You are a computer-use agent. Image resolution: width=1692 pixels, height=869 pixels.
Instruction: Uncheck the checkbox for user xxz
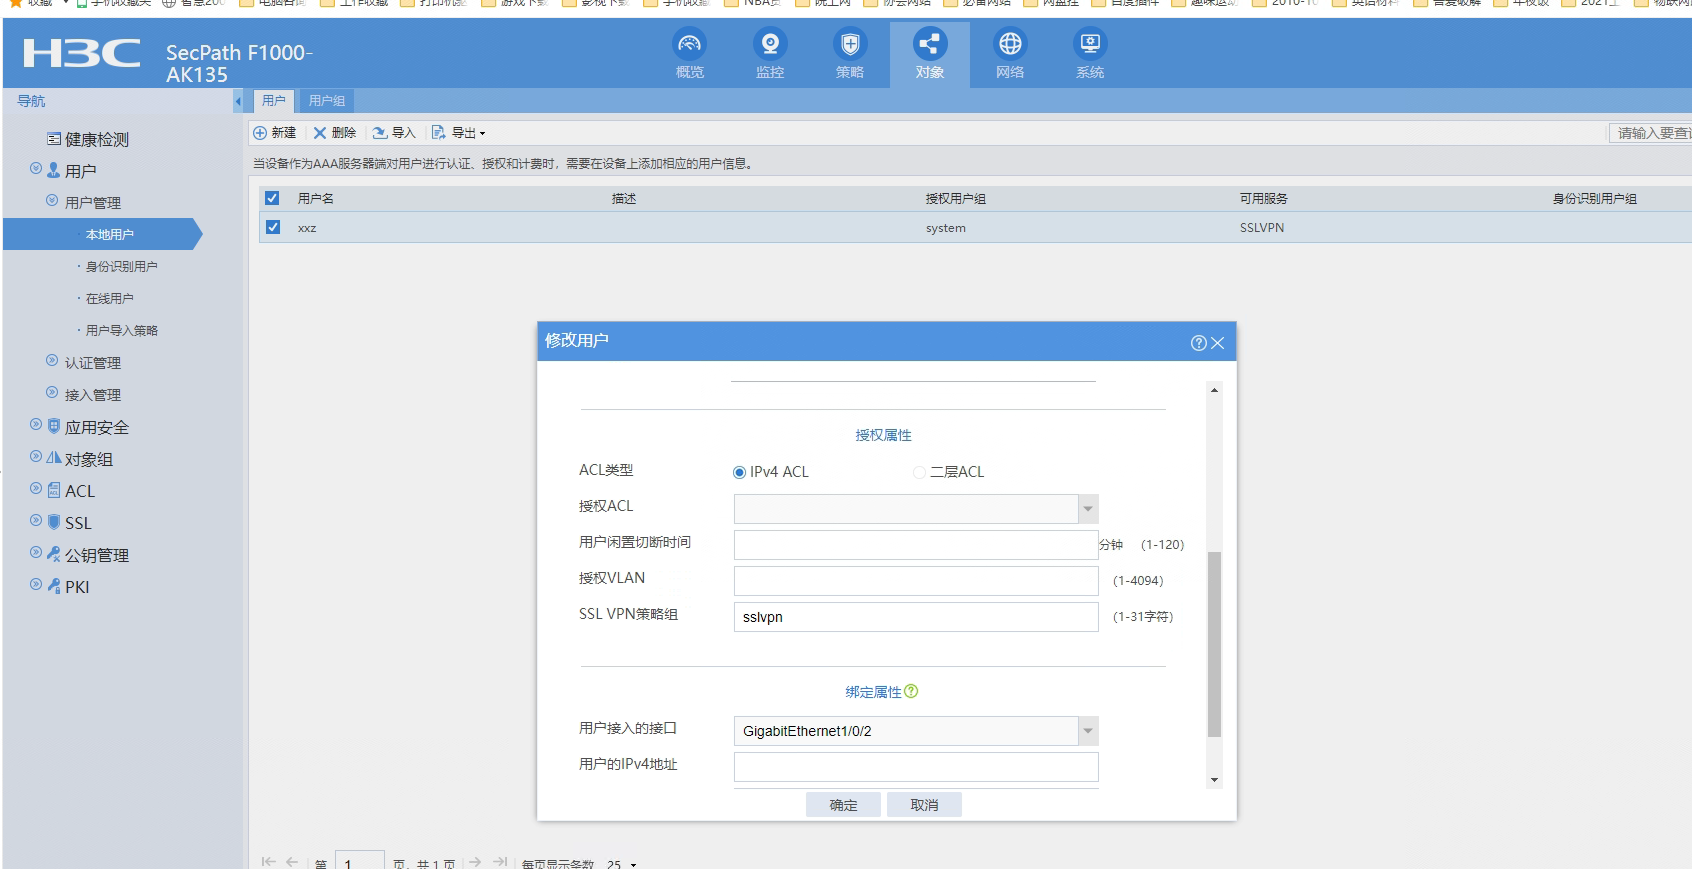[273, 227]
